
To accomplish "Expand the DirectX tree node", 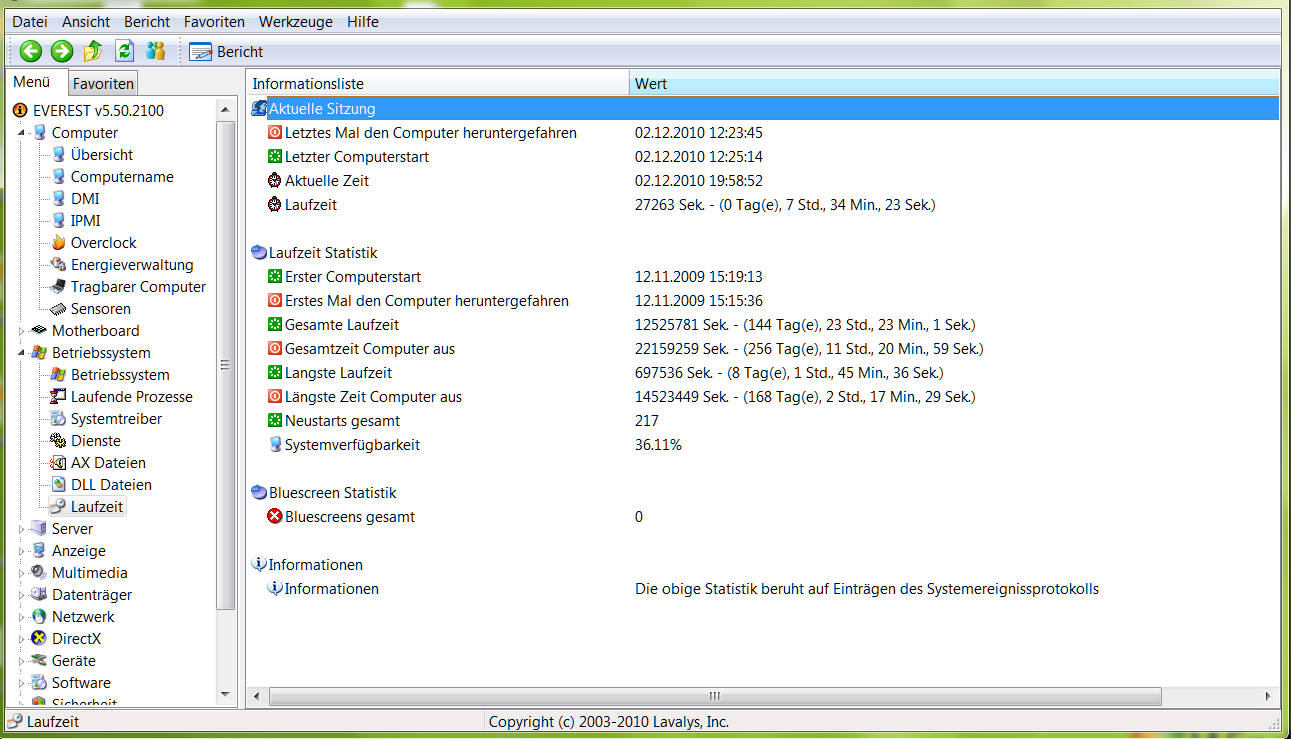I will coord(22,639).
